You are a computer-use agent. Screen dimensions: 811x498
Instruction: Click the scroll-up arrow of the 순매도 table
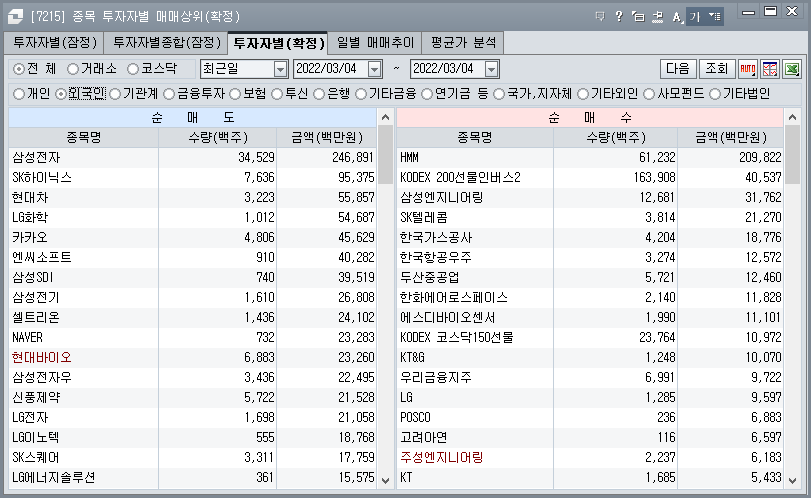tap(385, 117)
